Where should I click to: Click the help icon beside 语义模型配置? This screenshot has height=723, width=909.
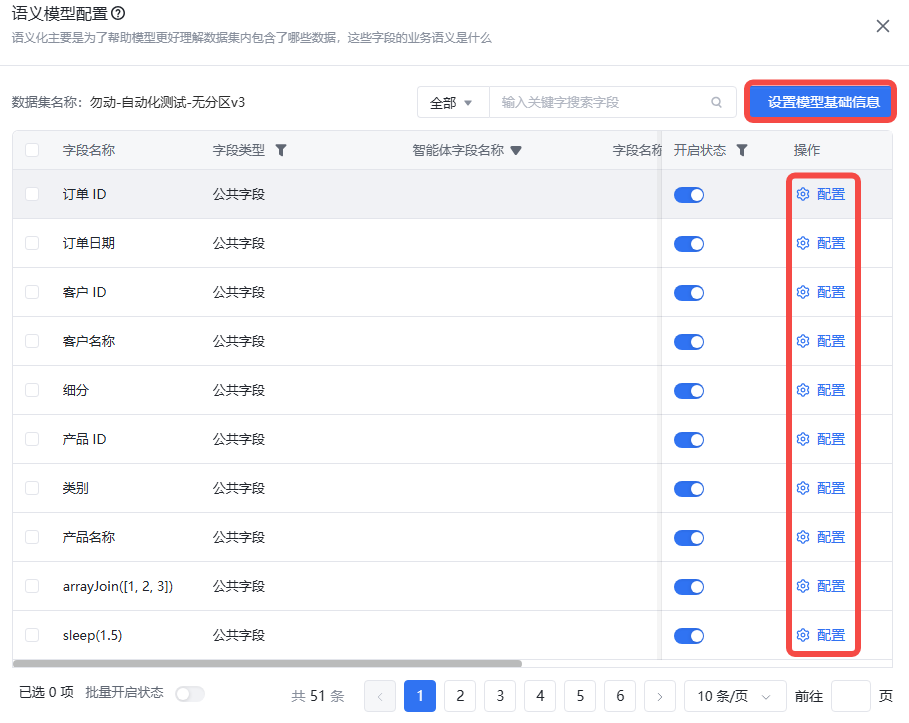click(118, 13)
